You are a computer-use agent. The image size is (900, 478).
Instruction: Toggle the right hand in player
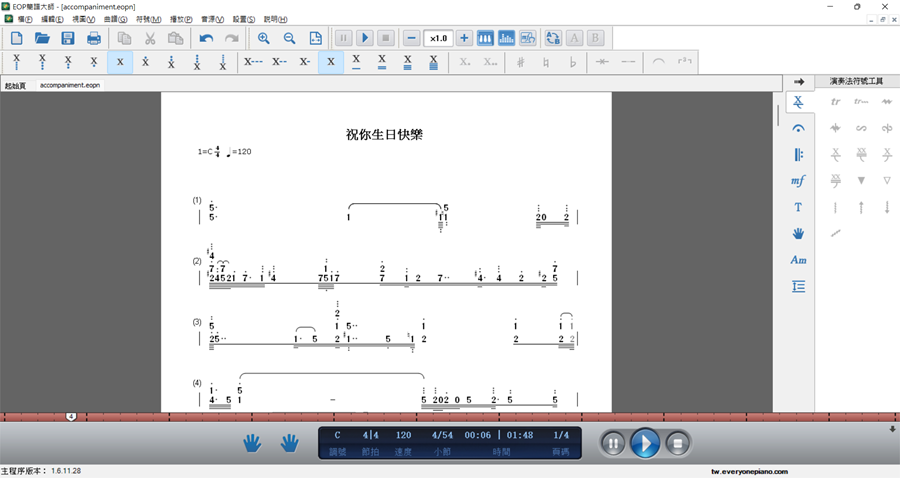point(289,443)
